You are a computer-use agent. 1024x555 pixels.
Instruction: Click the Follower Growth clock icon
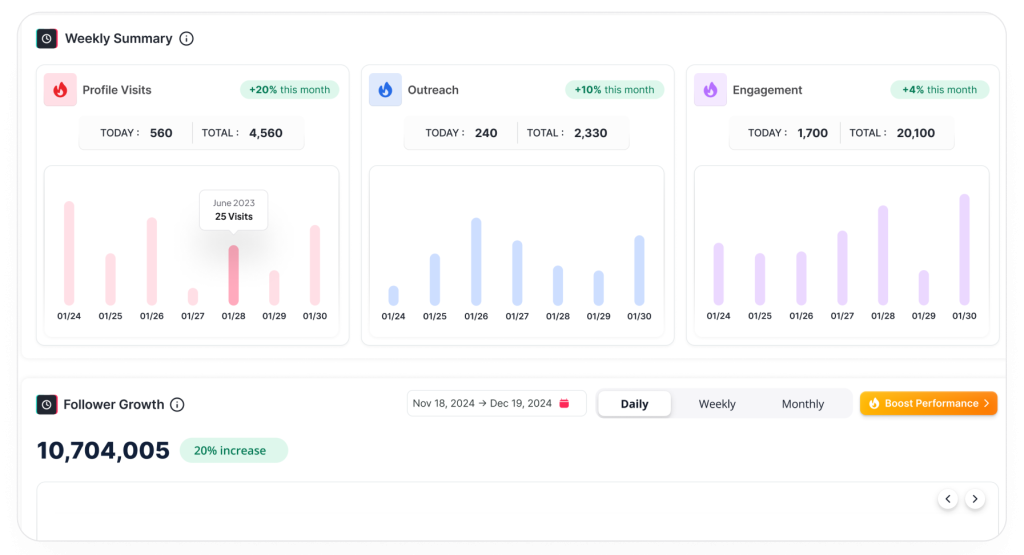click(x=47, y=405)
